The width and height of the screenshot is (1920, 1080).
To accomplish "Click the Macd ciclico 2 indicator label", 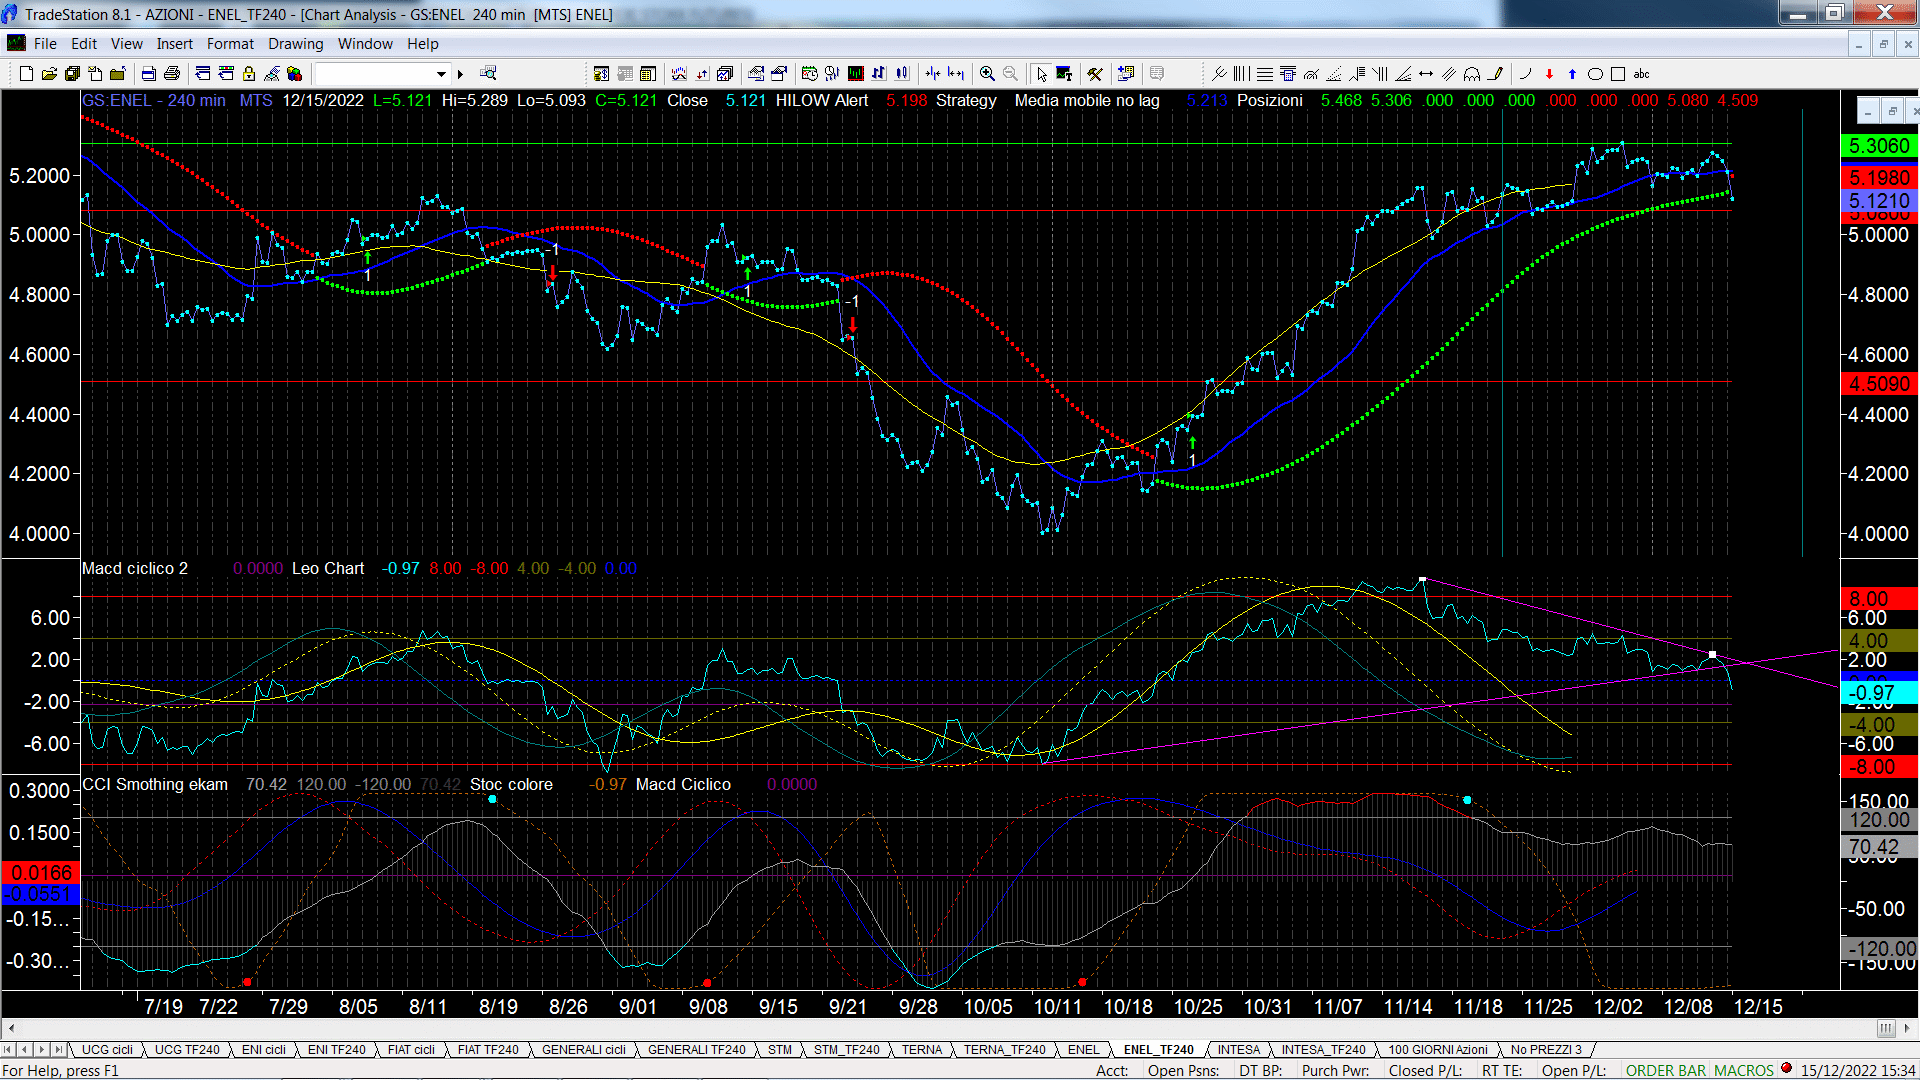I will click(135, 568).
